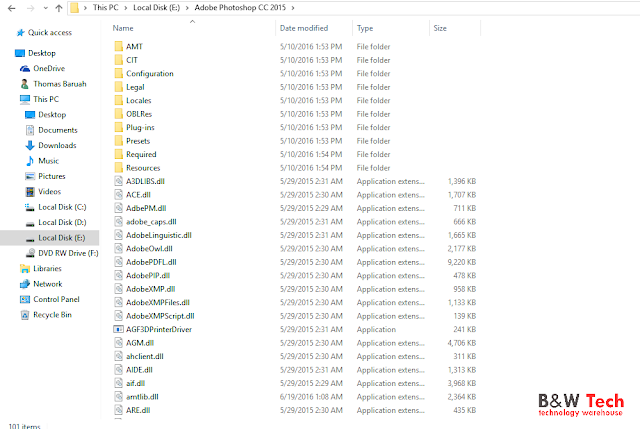The width and height of the screenshot is (640, 429).
Task: Click the Presets folder icon
Action: pyautogui.click(x=118, y=140)
